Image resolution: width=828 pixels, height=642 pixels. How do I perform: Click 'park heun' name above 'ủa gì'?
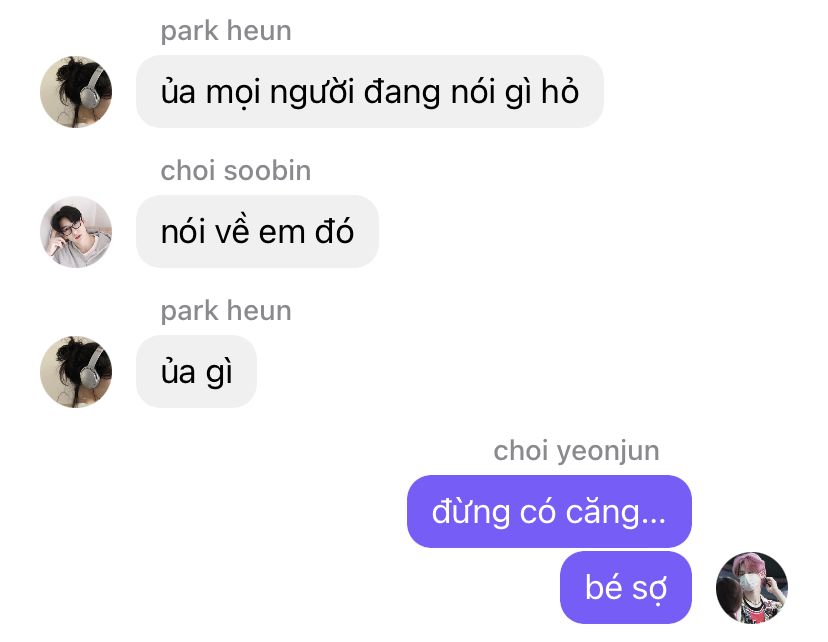click(x=226, y=311)
